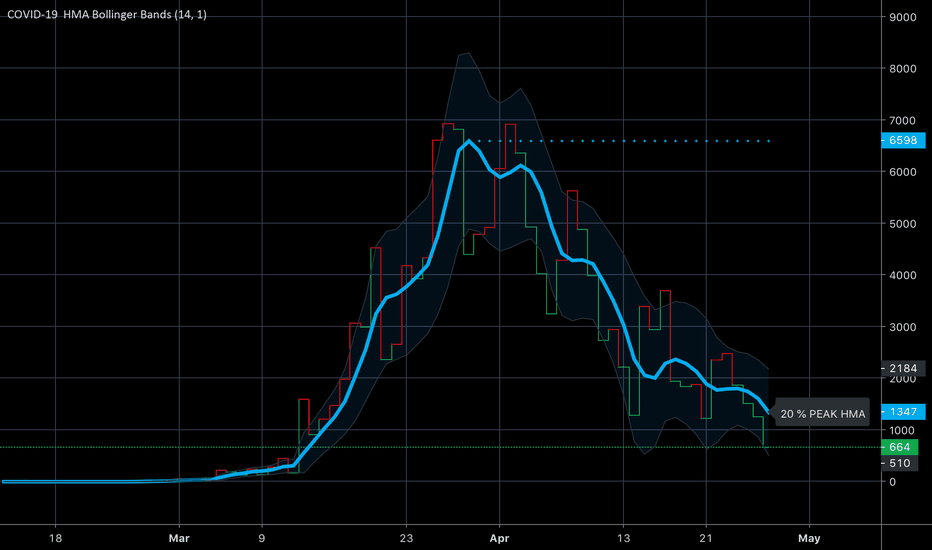Click the 'May' date label on time axis
The height and width of the screenshot is (550, 932).
click(809, 538)
